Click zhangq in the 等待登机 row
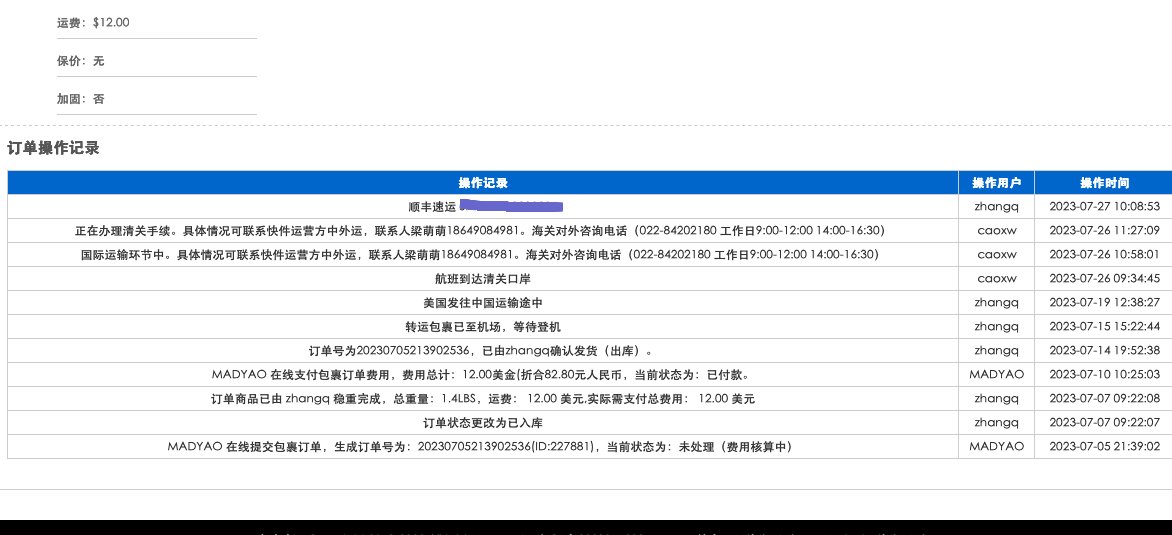This screenshot has height=535, width=1172. point(996,327)
